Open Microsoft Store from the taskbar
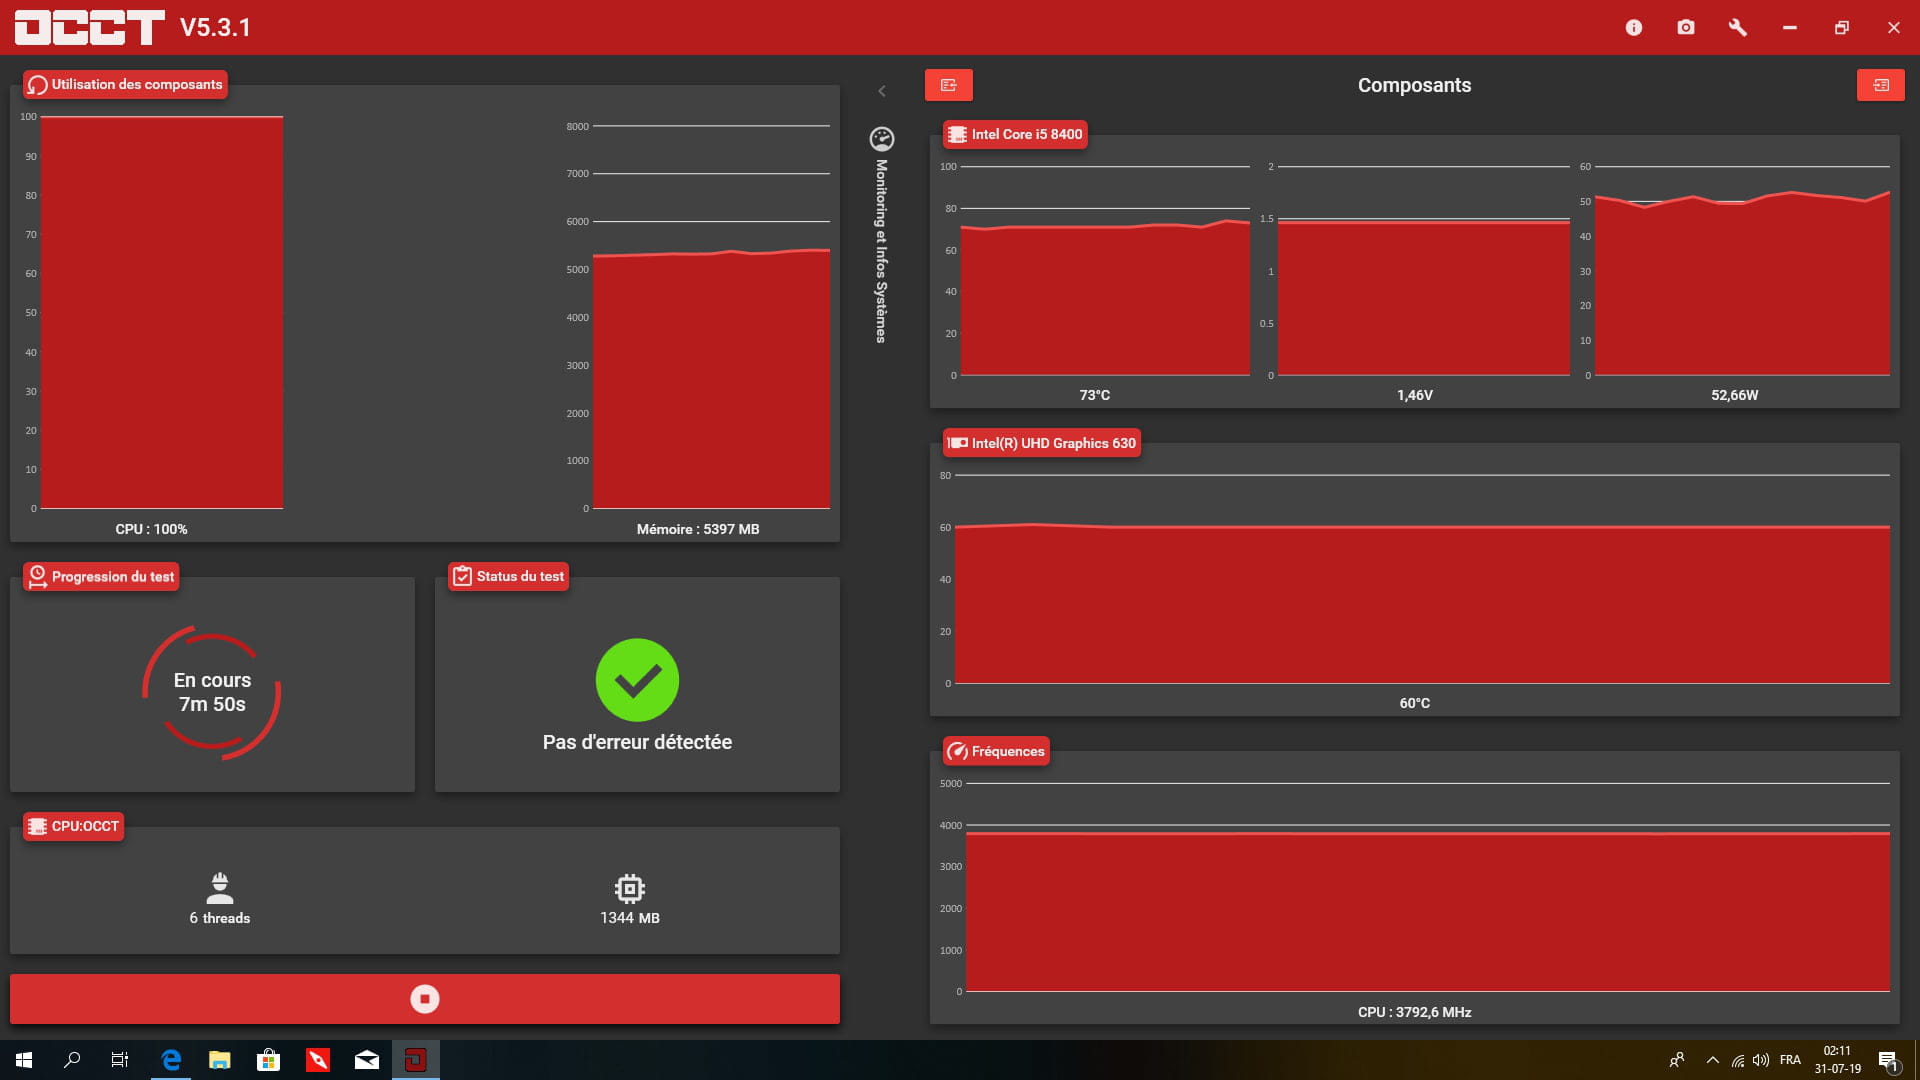Viewport: 1920px width, 1080px height. pos(268,1060)
